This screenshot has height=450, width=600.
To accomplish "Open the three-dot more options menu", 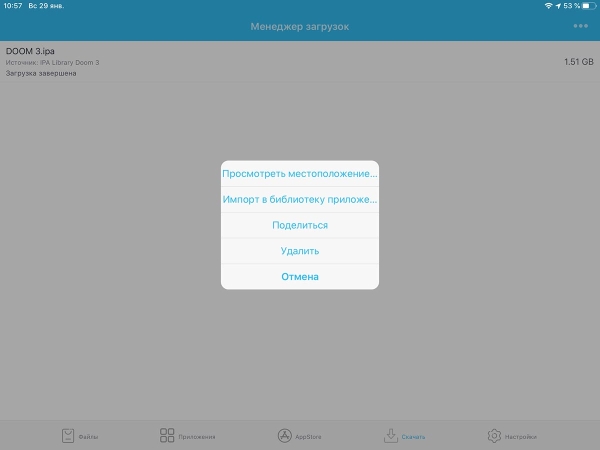I will [581, 26].
